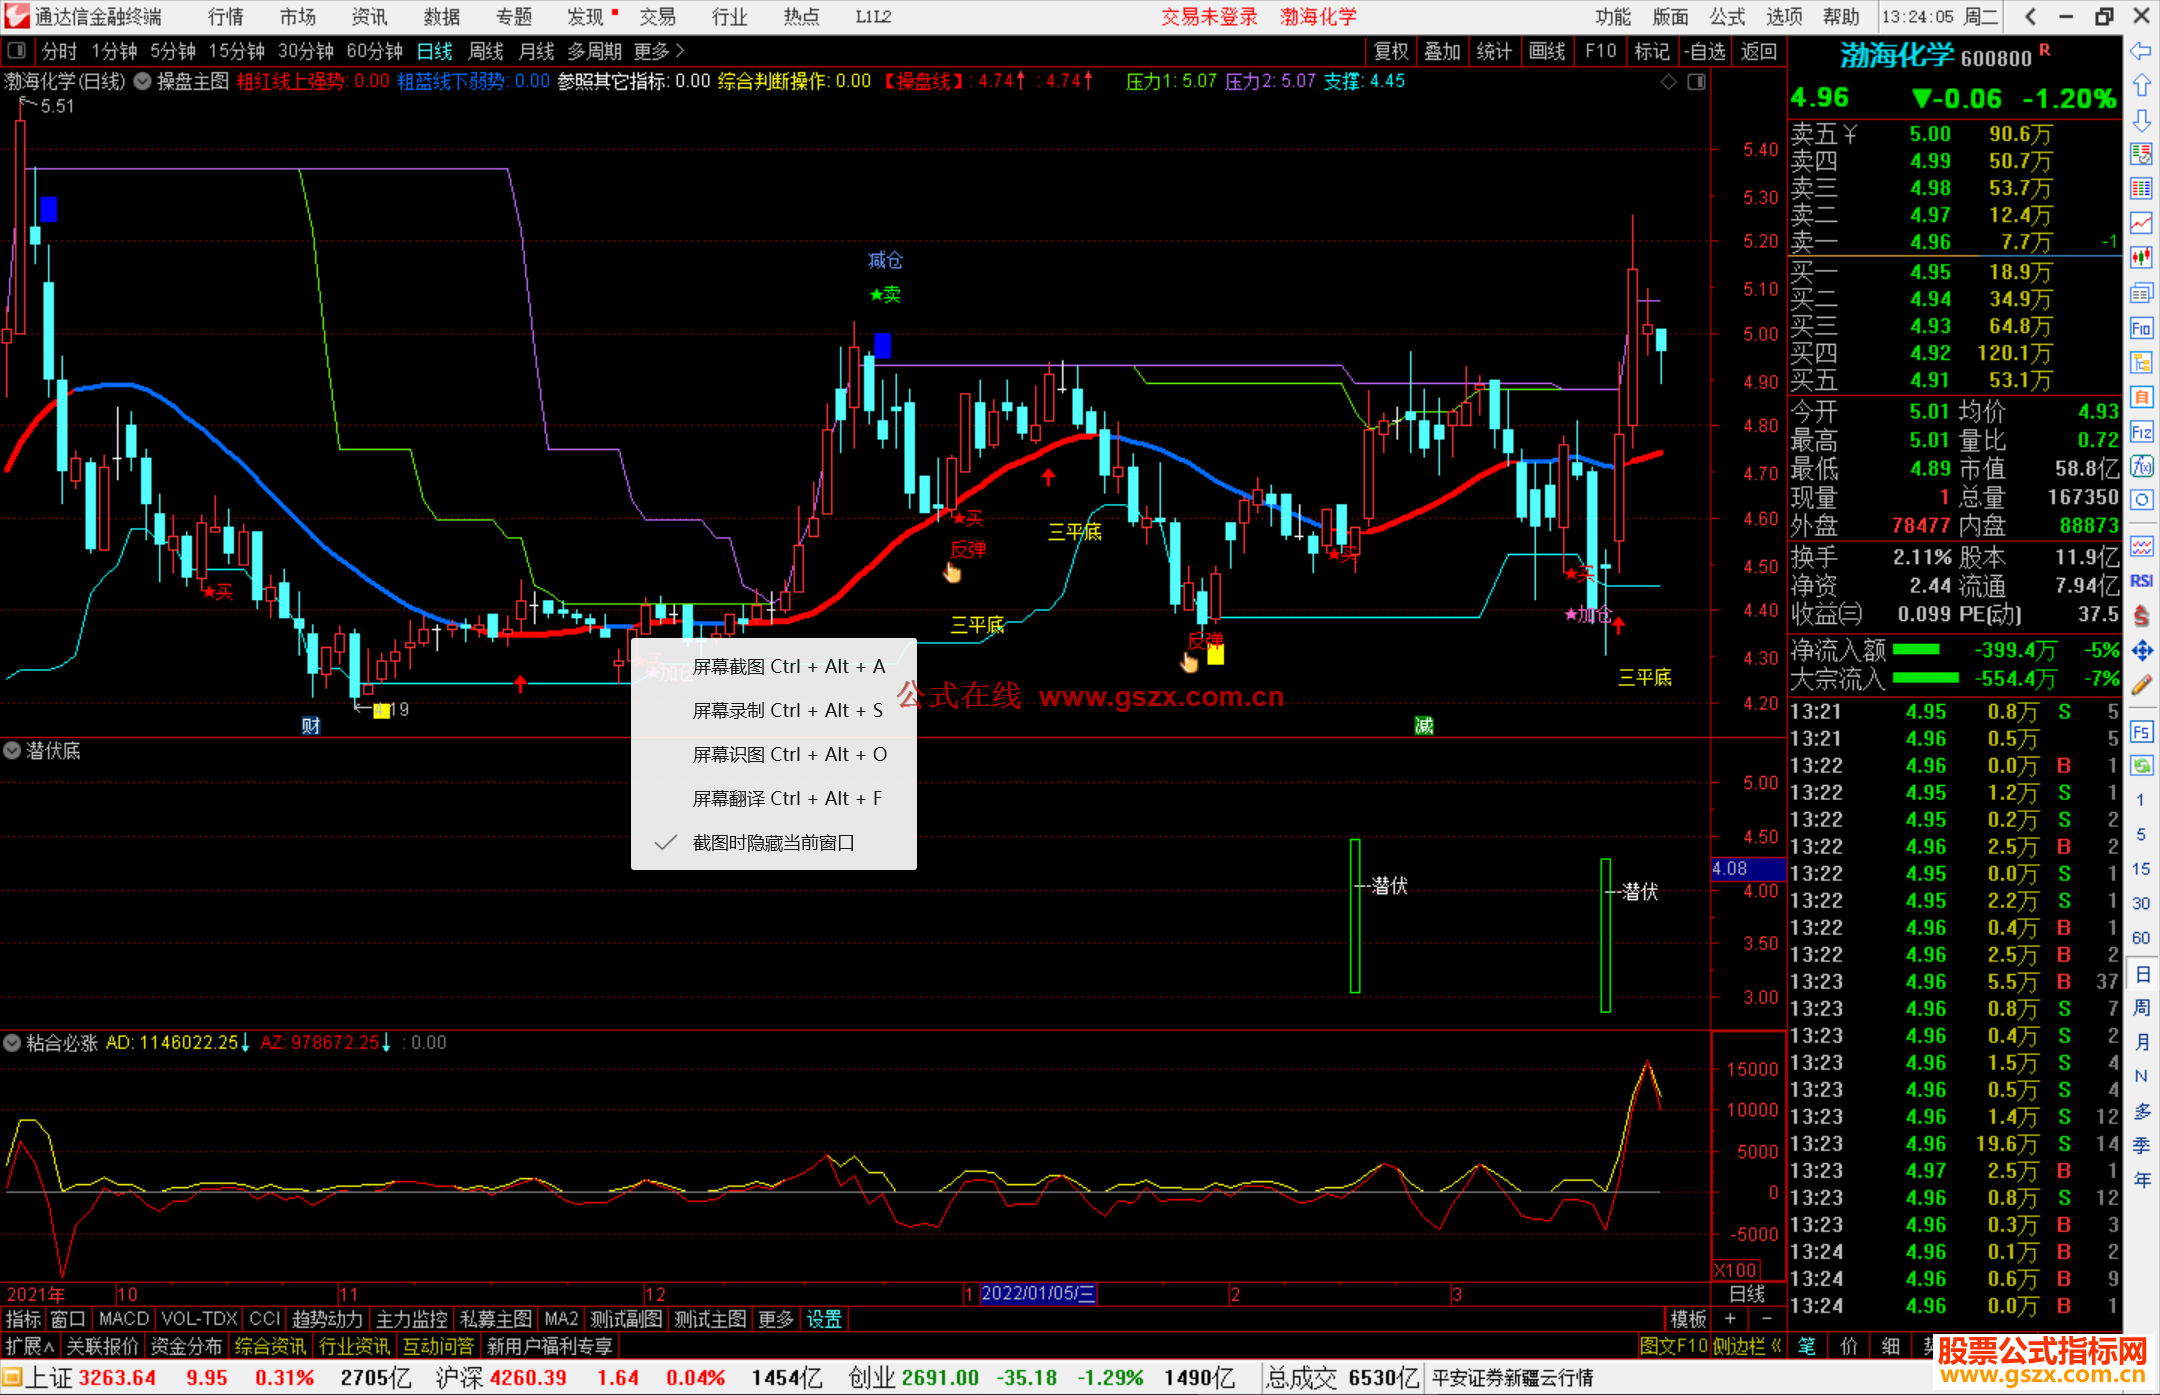Click the green refresh icon in sidebar
The width and height of the screenshot is (2160, 1395).
pyautogui.click(x=2141, y=766)
